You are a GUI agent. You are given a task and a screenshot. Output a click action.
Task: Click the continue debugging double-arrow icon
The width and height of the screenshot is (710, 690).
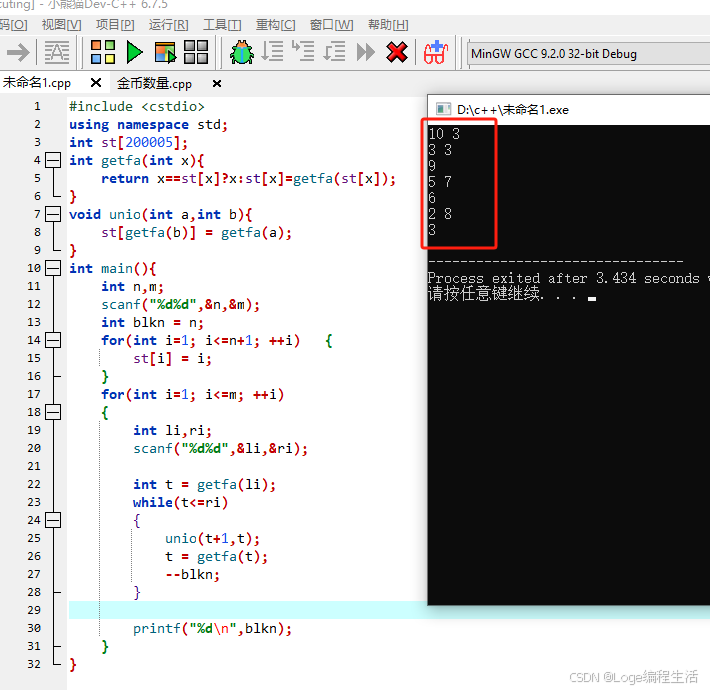coord(365,52)
